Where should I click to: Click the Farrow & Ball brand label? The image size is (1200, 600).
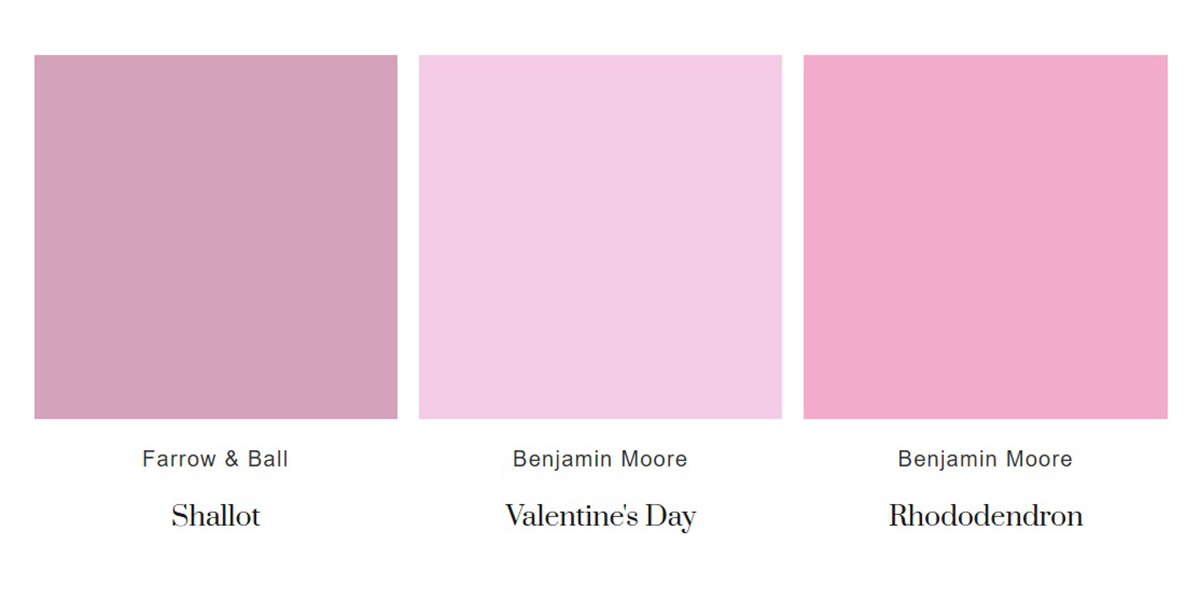[216, 459]
